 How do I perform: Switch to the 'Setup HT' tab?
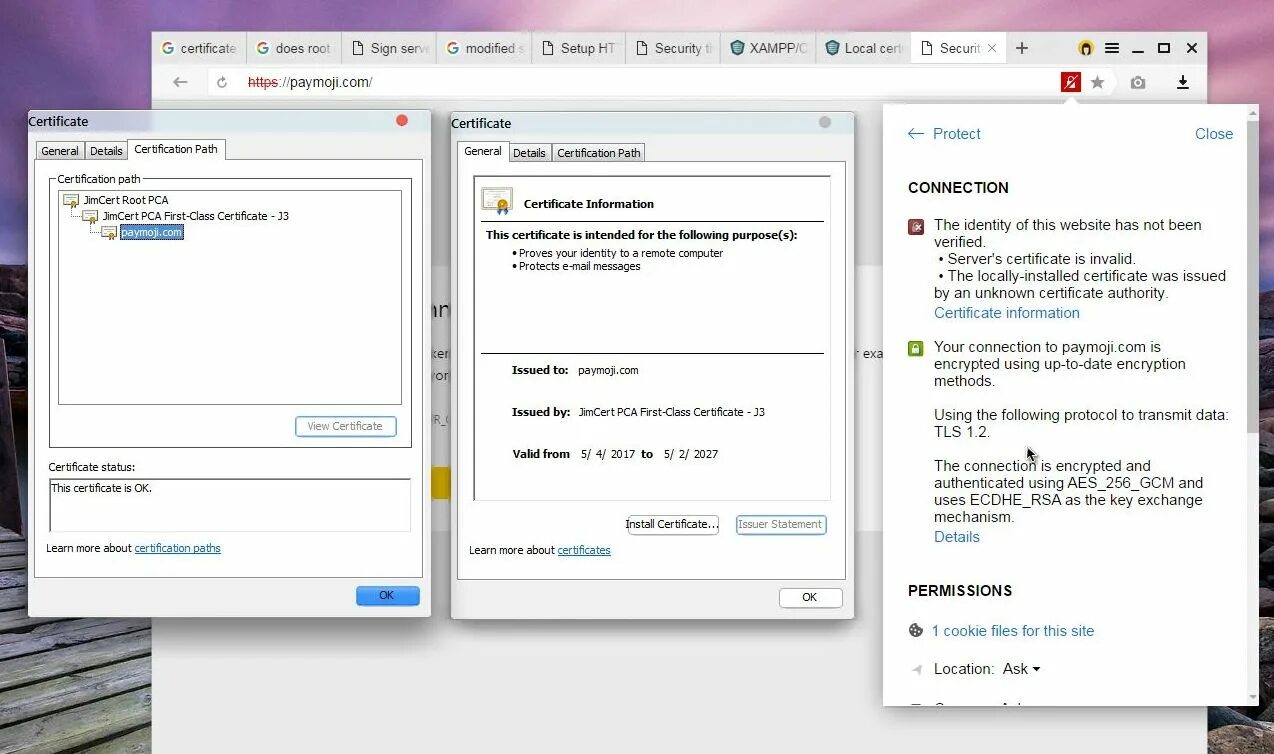point(577,48)
